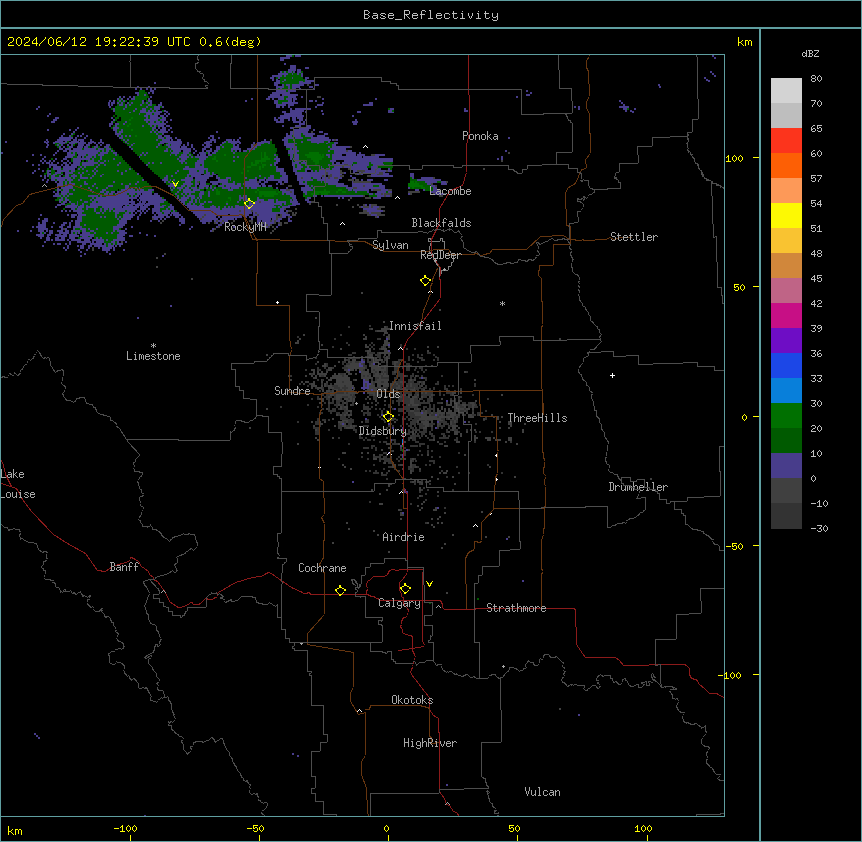Select the Okotoks label

[412, 700]
